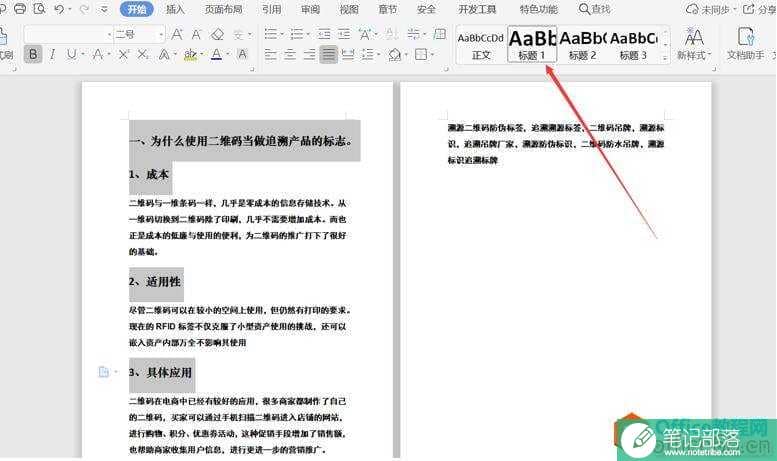Open the undo history dropdown arrow
The width and height of the screenshot is (777, 461).
[70, 9]
